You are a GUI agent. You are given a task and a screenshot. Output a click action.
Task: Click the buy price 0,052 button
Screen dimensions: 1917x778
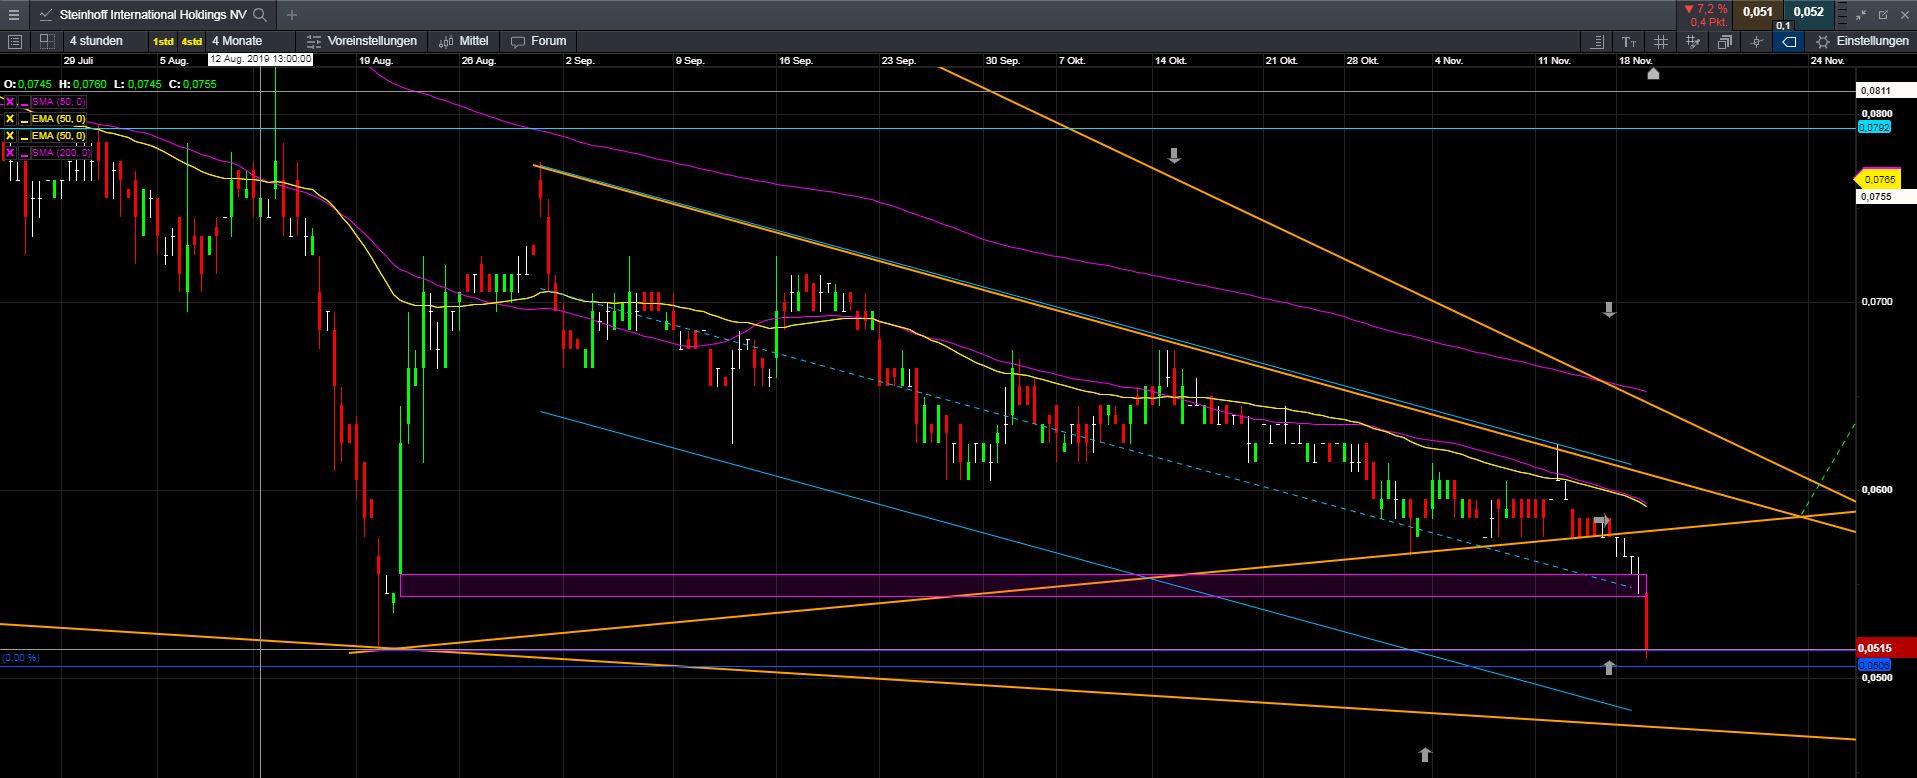(x=1809, y=13)
